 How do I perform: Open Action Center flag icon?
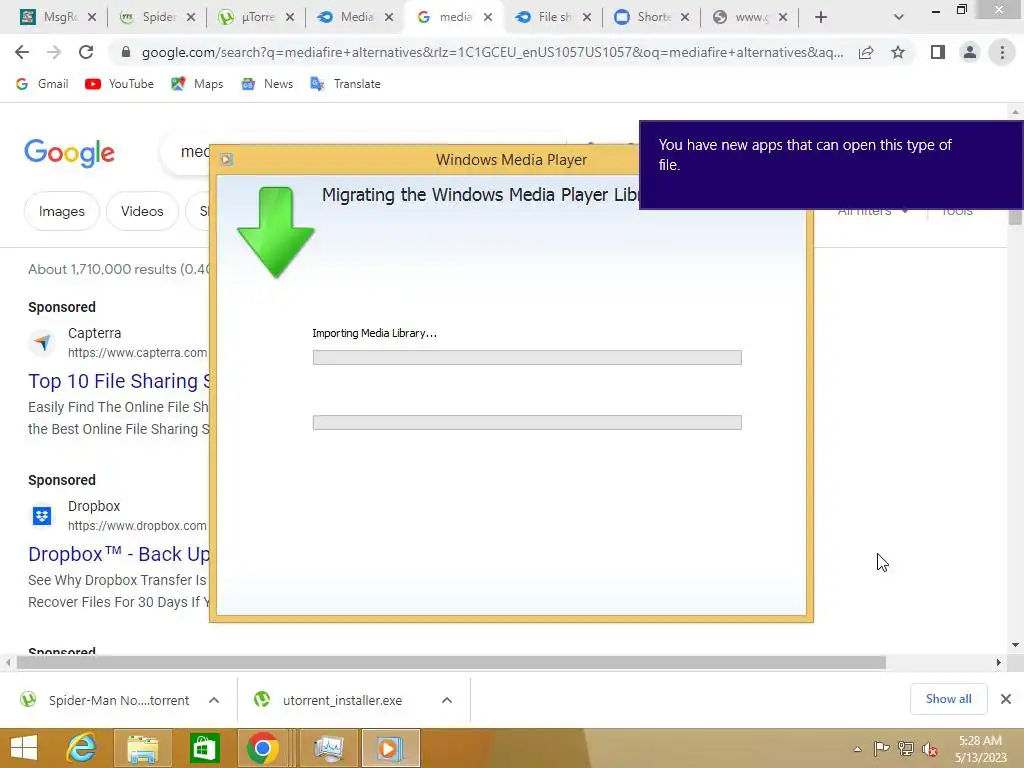coord(882,749)
